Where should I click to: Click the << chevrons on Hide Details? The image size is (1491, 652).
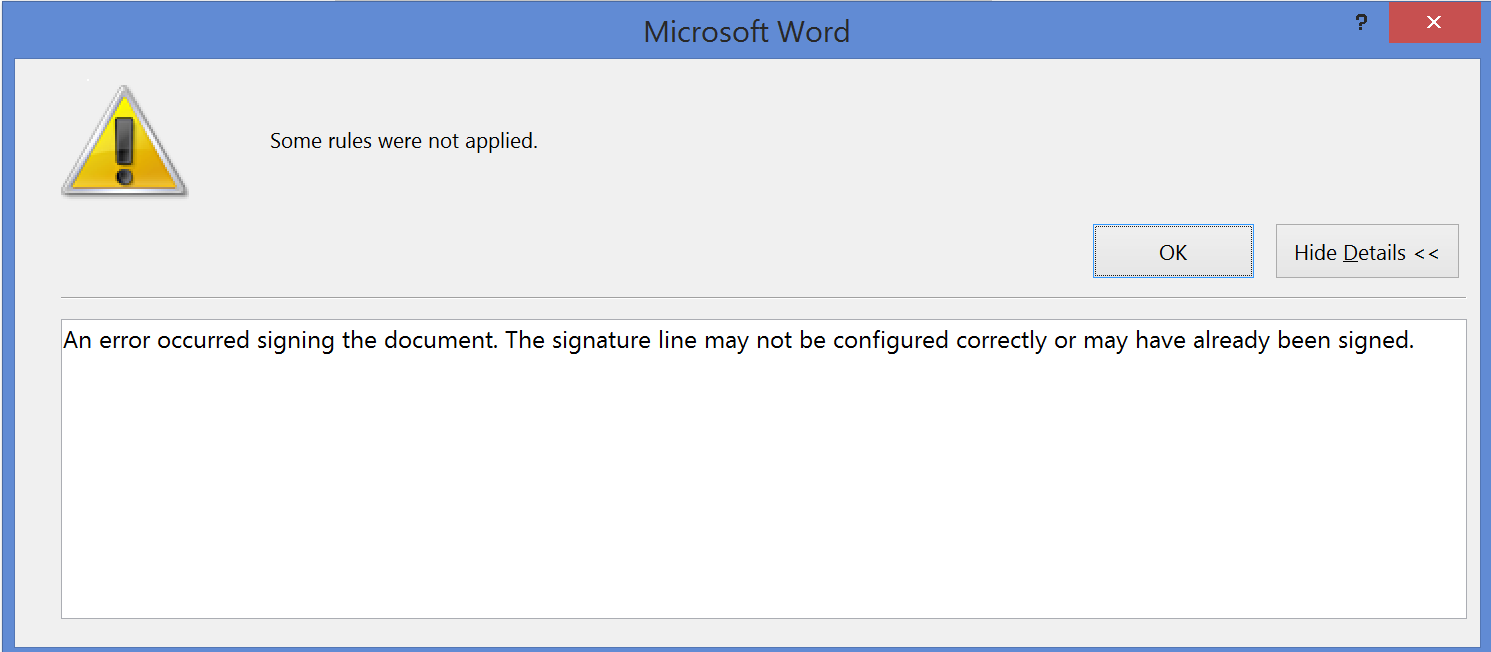coord(1426,253)
